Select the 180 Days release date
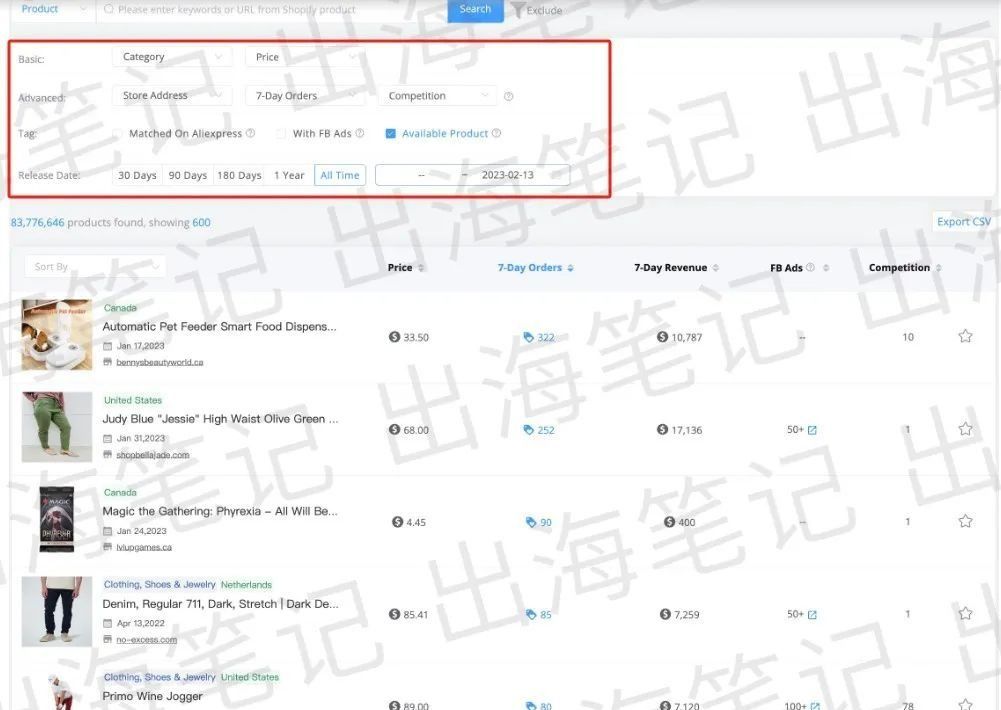Screen dimensions: 1001x710 pos(239,175)
